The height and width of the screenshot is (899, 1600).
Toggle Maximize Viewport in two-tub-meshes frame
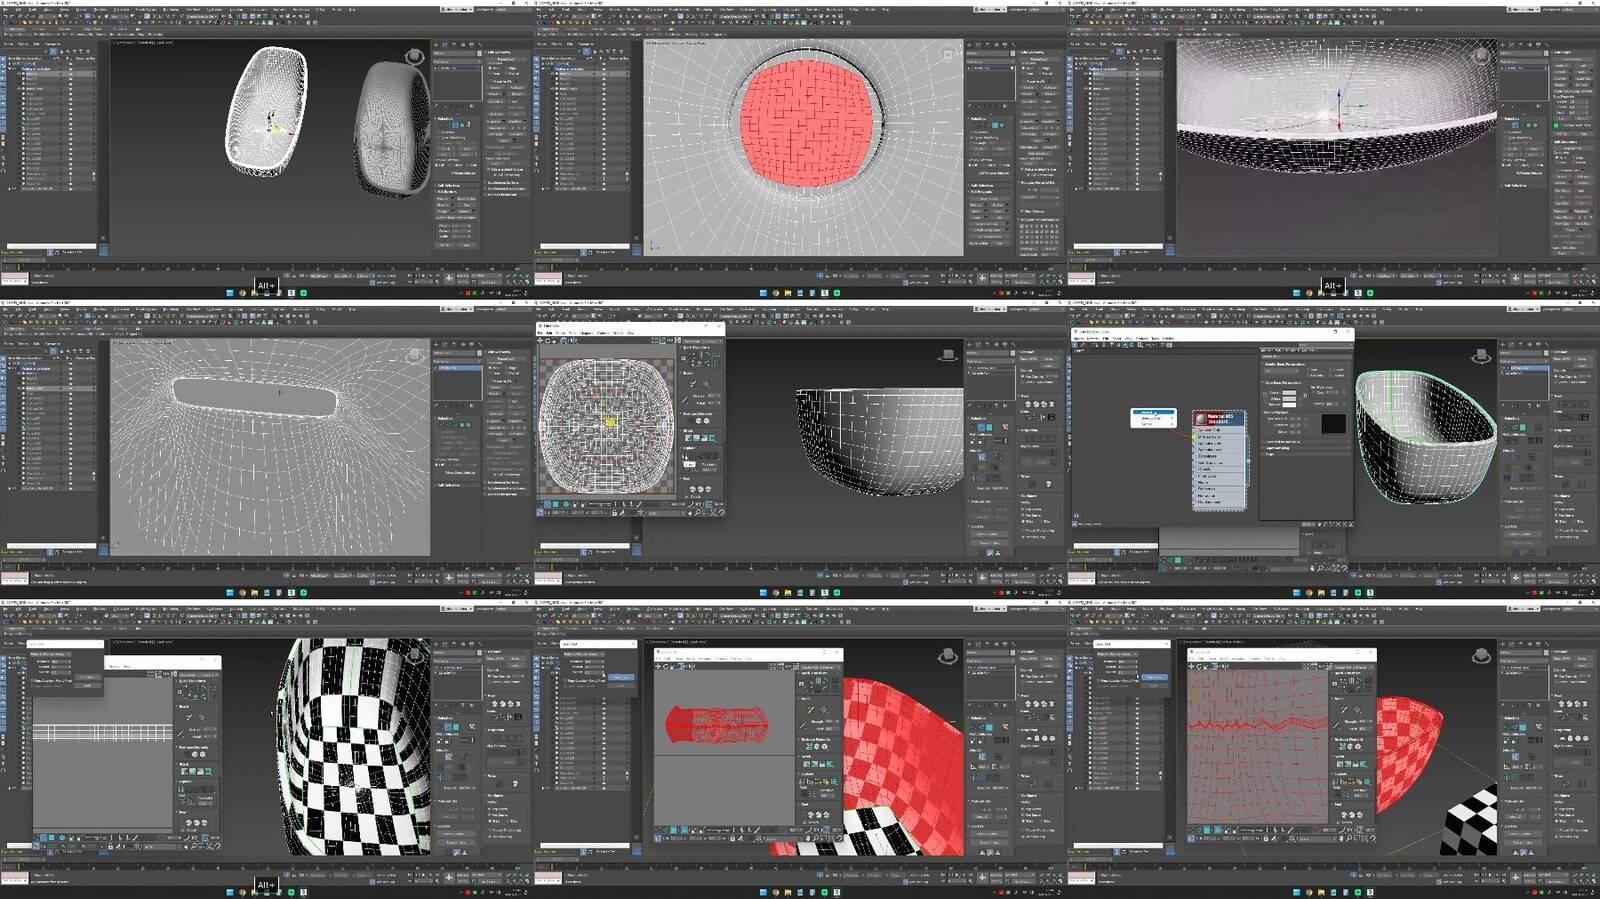click(x=528, y=282)
